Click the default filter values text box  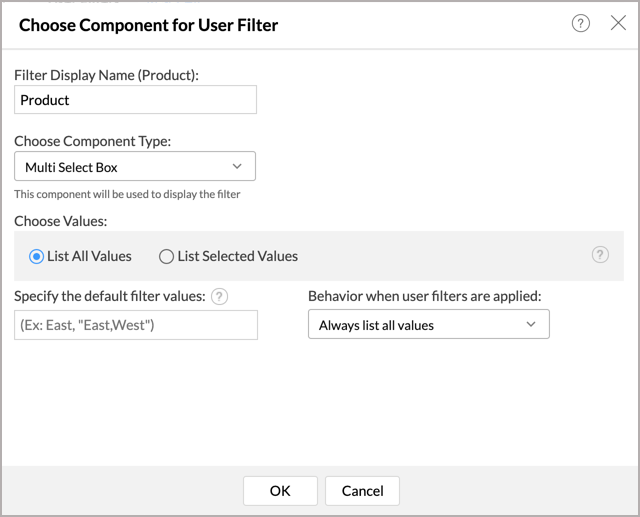click(135, 325)
